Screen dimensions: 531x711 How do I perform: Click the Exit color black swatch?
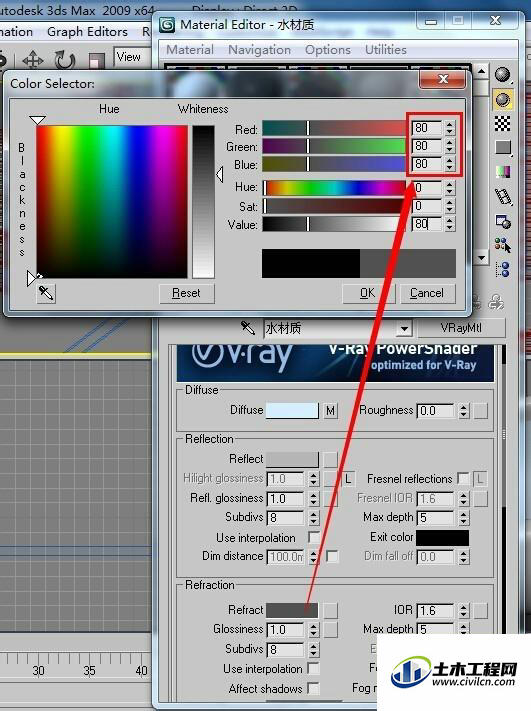pos(443,538)
